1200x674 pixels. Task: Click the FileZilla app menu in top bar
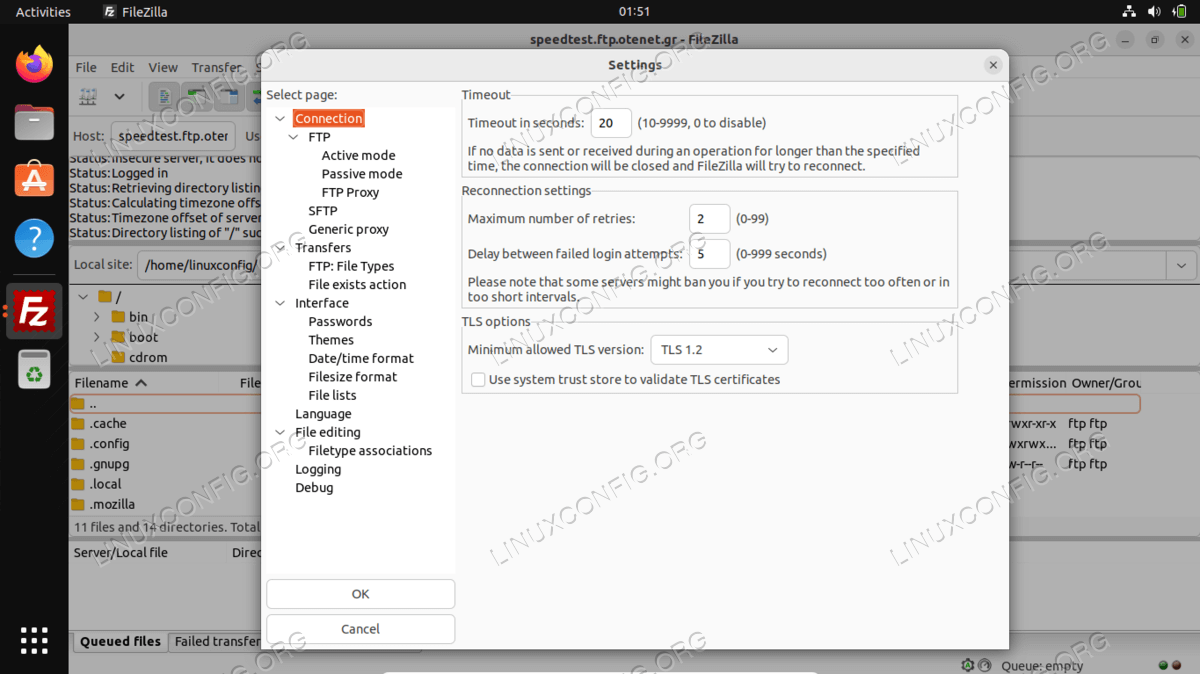(136, 12)
